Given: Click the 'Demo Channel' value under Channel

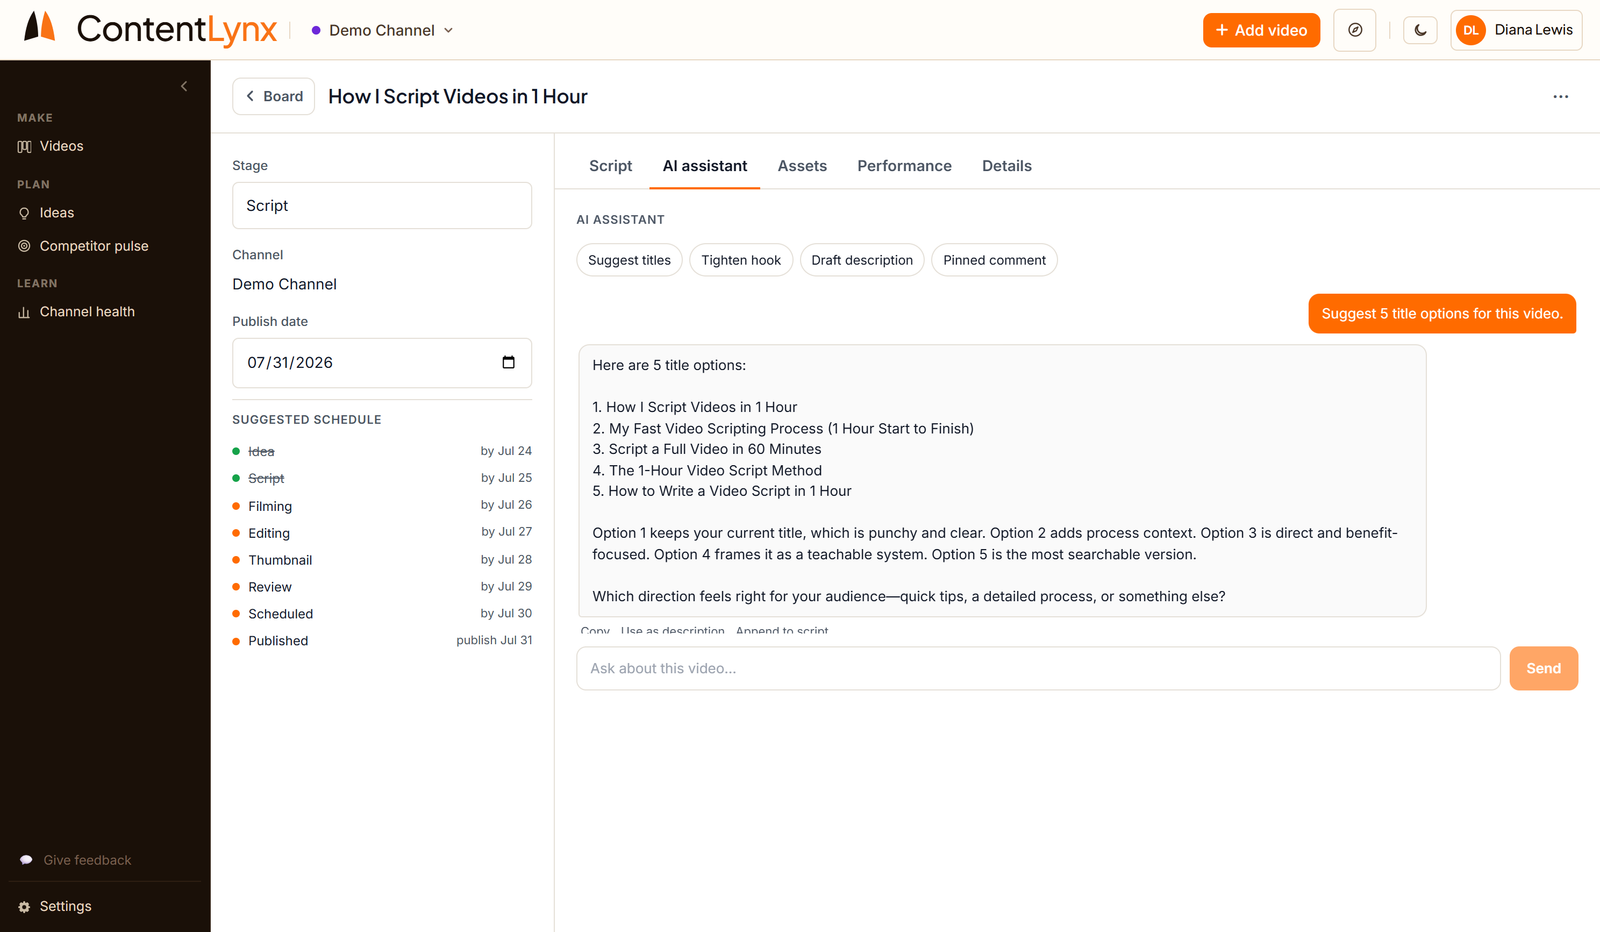Looking at the screenshot, I should [285, 284].
